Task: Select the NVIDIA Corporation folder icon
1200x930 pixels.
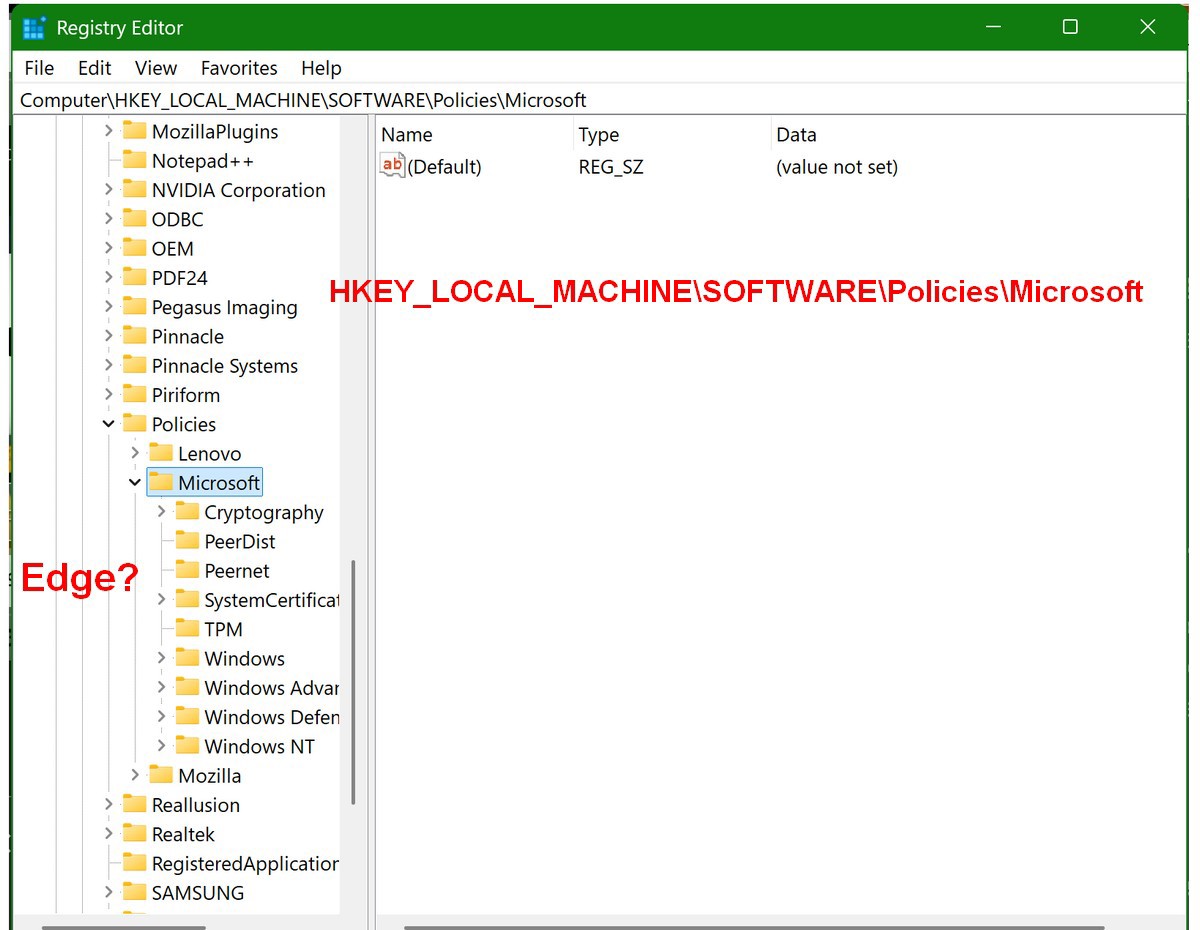Action: tap(134, 190)
